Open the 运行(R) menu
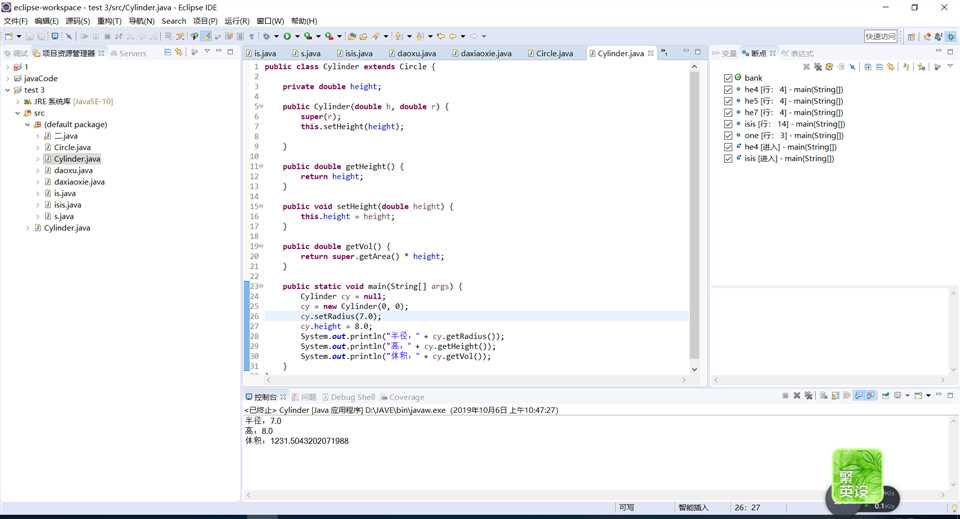The height and width of the screenshot is (519, 960). [237, 21]
